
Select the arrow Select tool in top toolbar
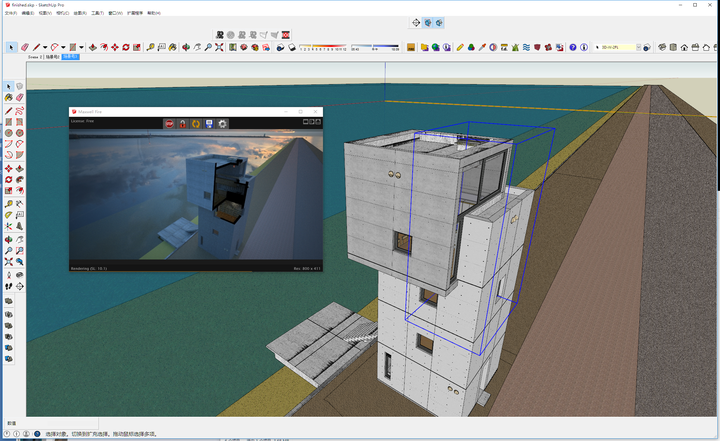12,47
